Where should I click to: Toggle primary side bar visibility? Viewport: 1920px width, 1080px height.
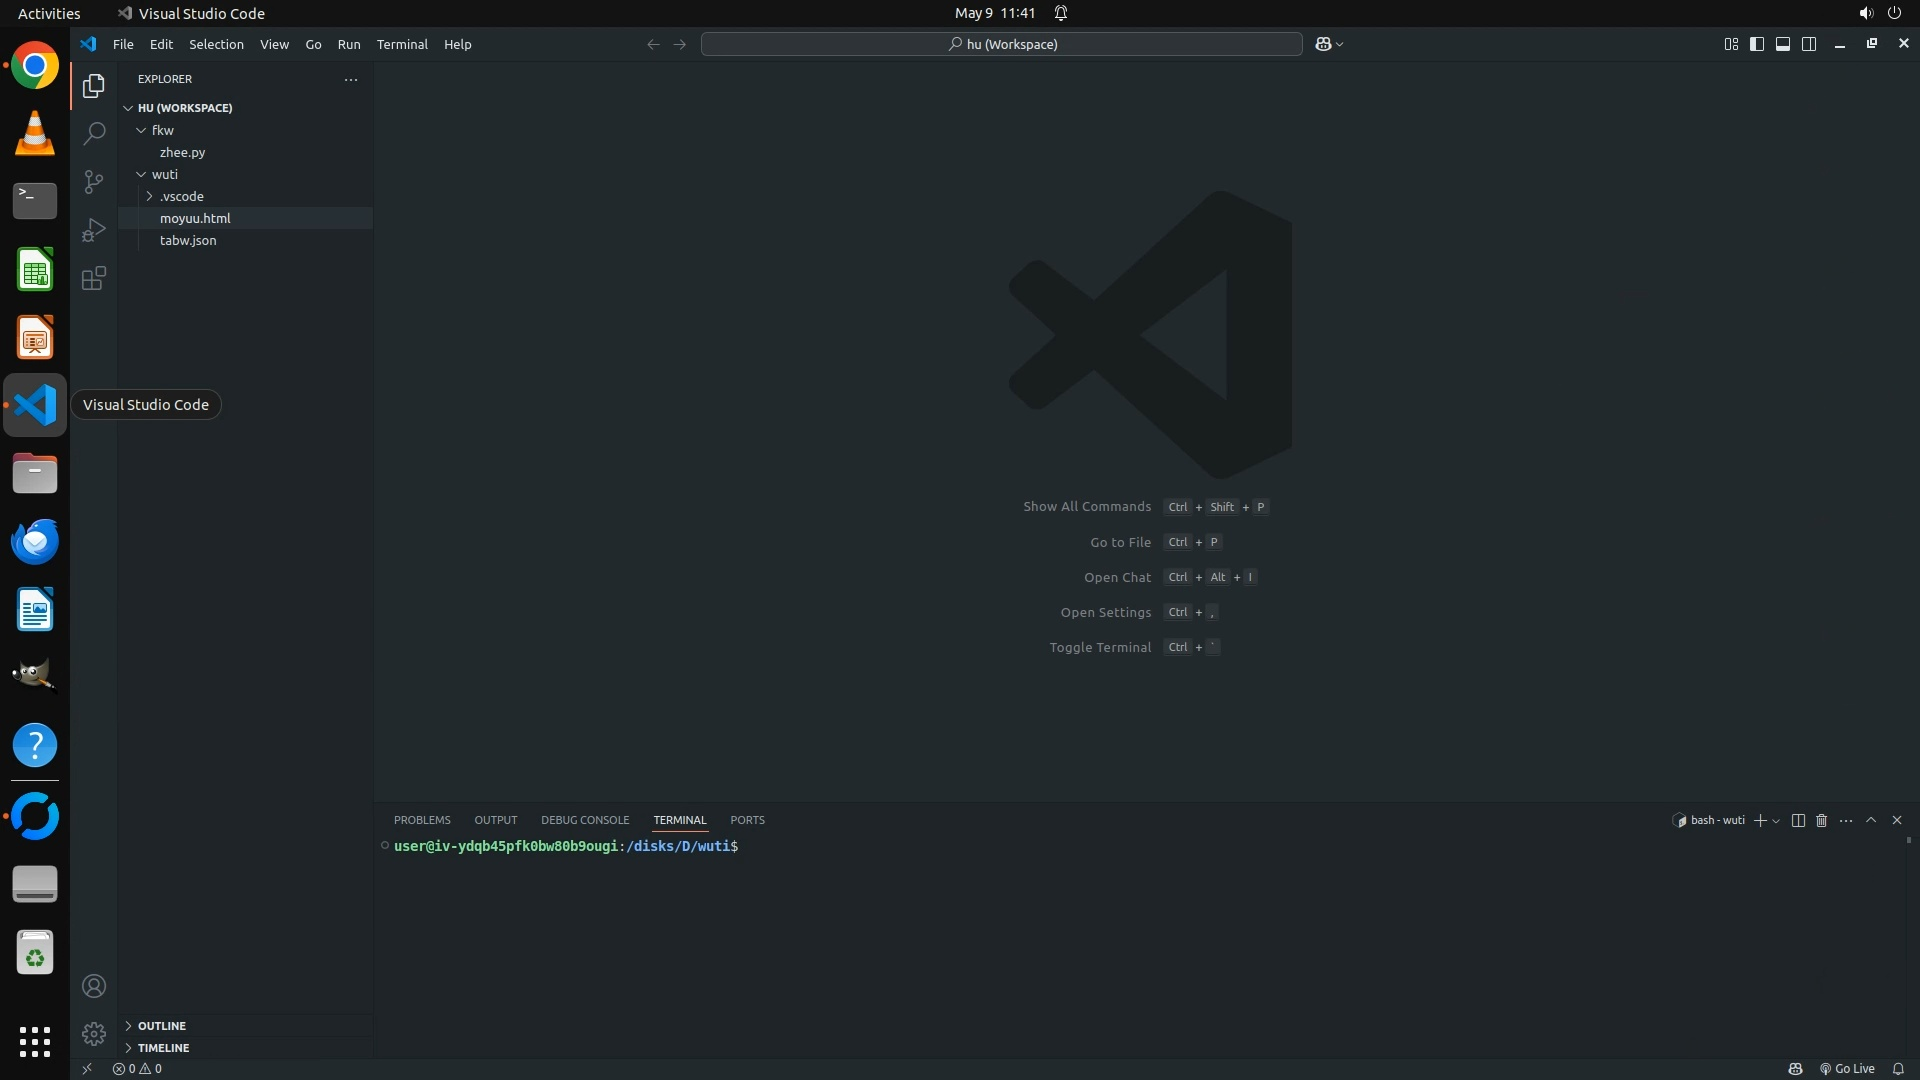pyautogui.click(x=1757, y=44)
